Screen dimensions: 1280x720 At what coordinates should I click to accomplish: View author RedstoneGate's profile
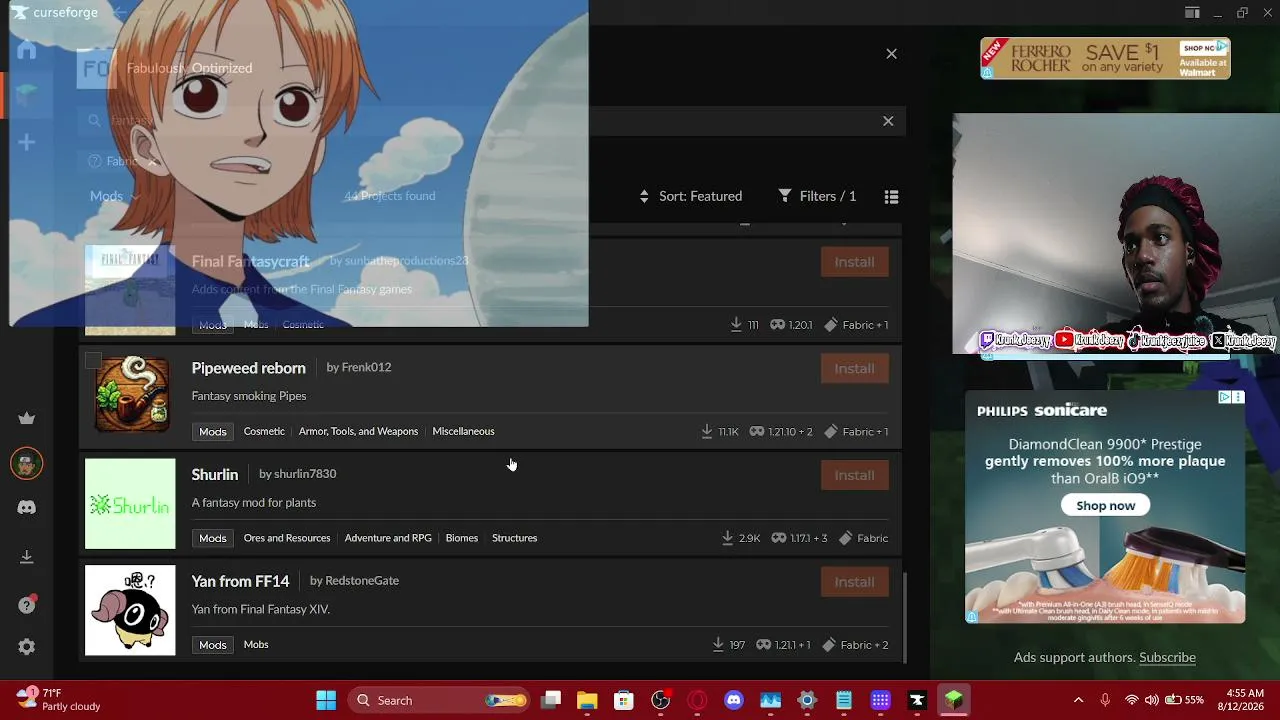[x=362, y=580]
